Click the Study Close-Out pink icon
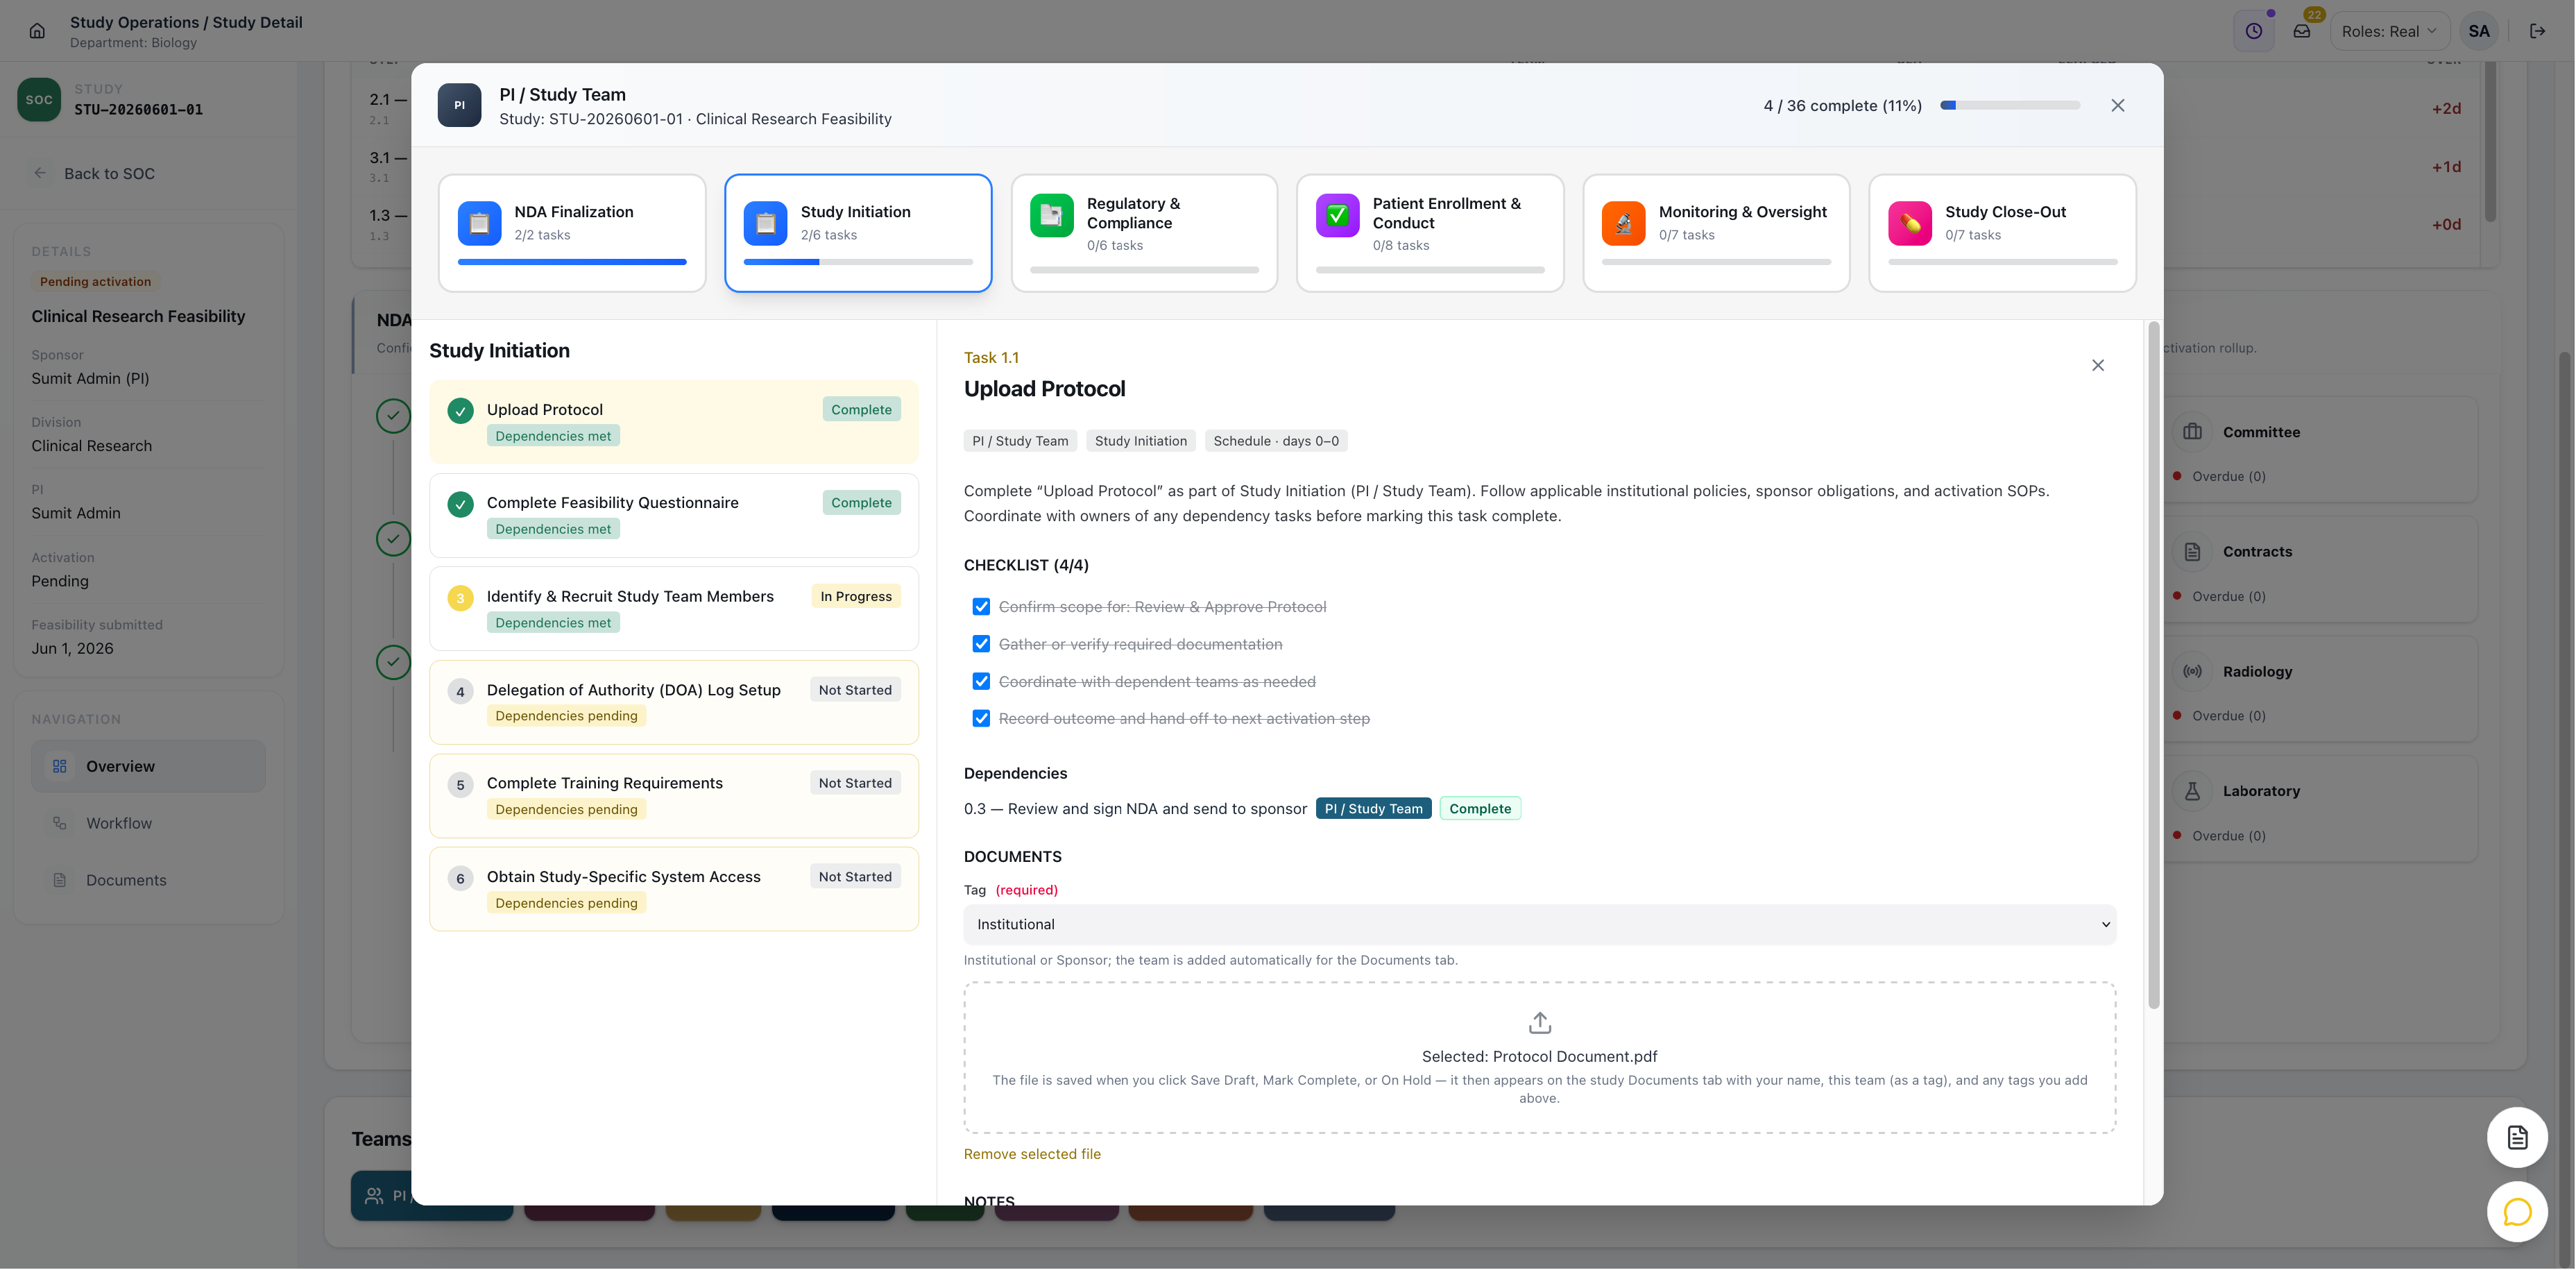This screenshot has width=2576, height=1270. coord(1909,223)
